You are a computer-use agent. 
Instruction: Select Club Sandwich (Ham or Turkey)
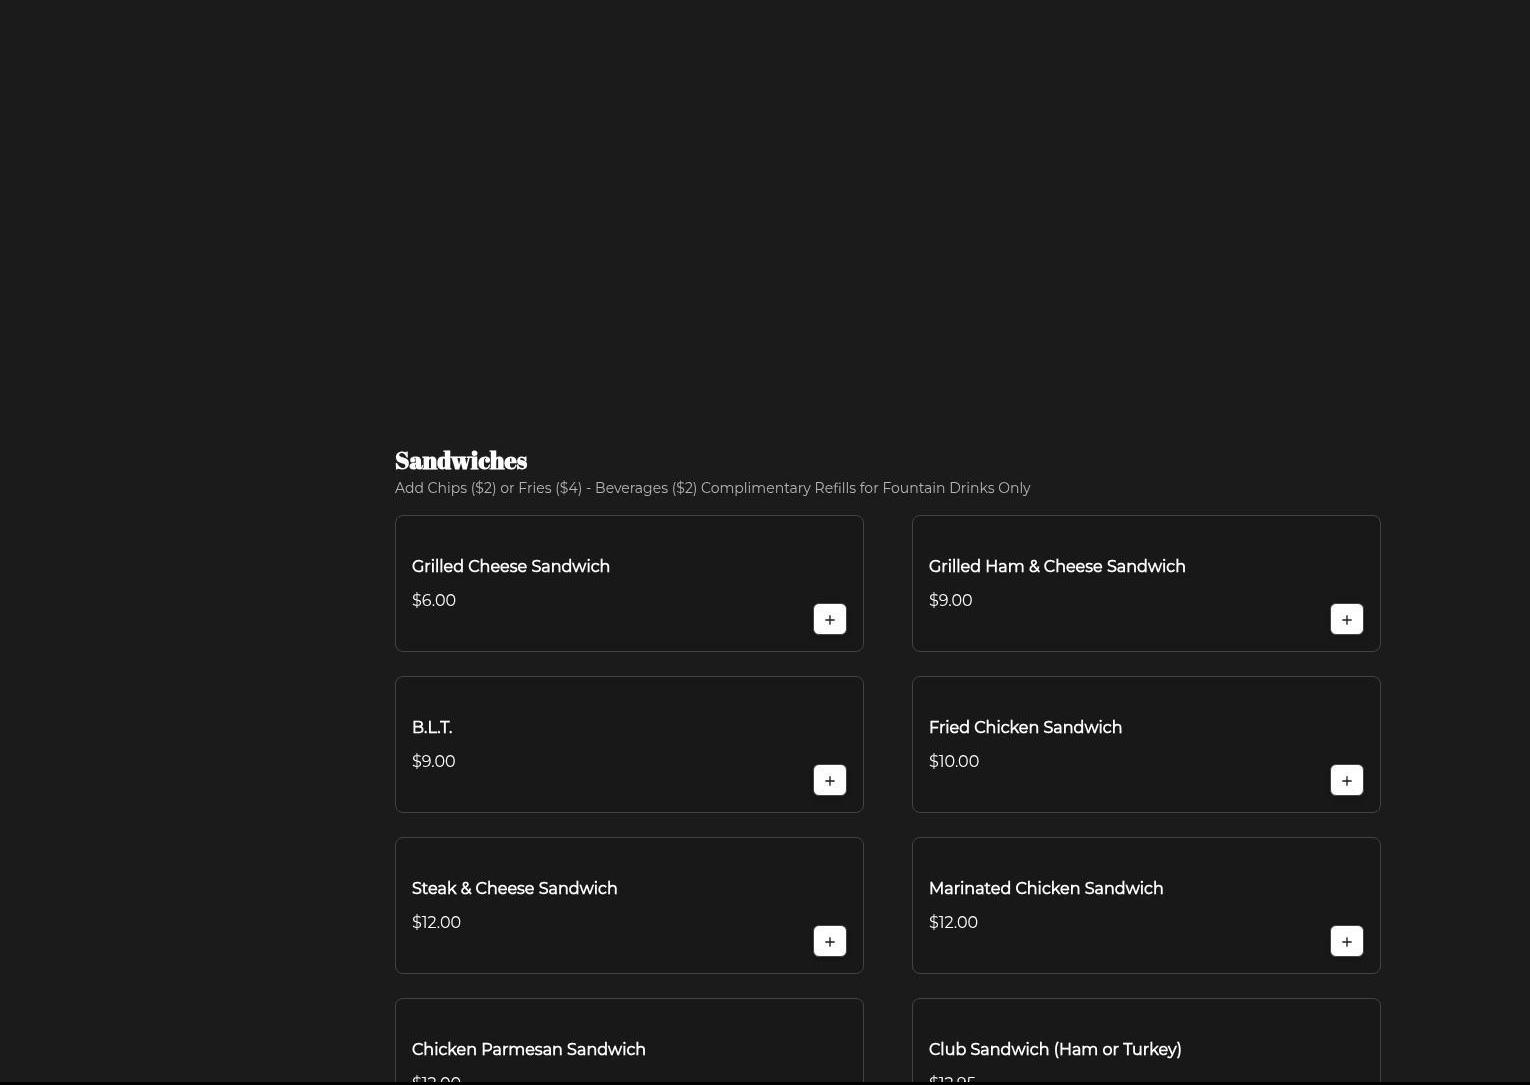1054,1050
